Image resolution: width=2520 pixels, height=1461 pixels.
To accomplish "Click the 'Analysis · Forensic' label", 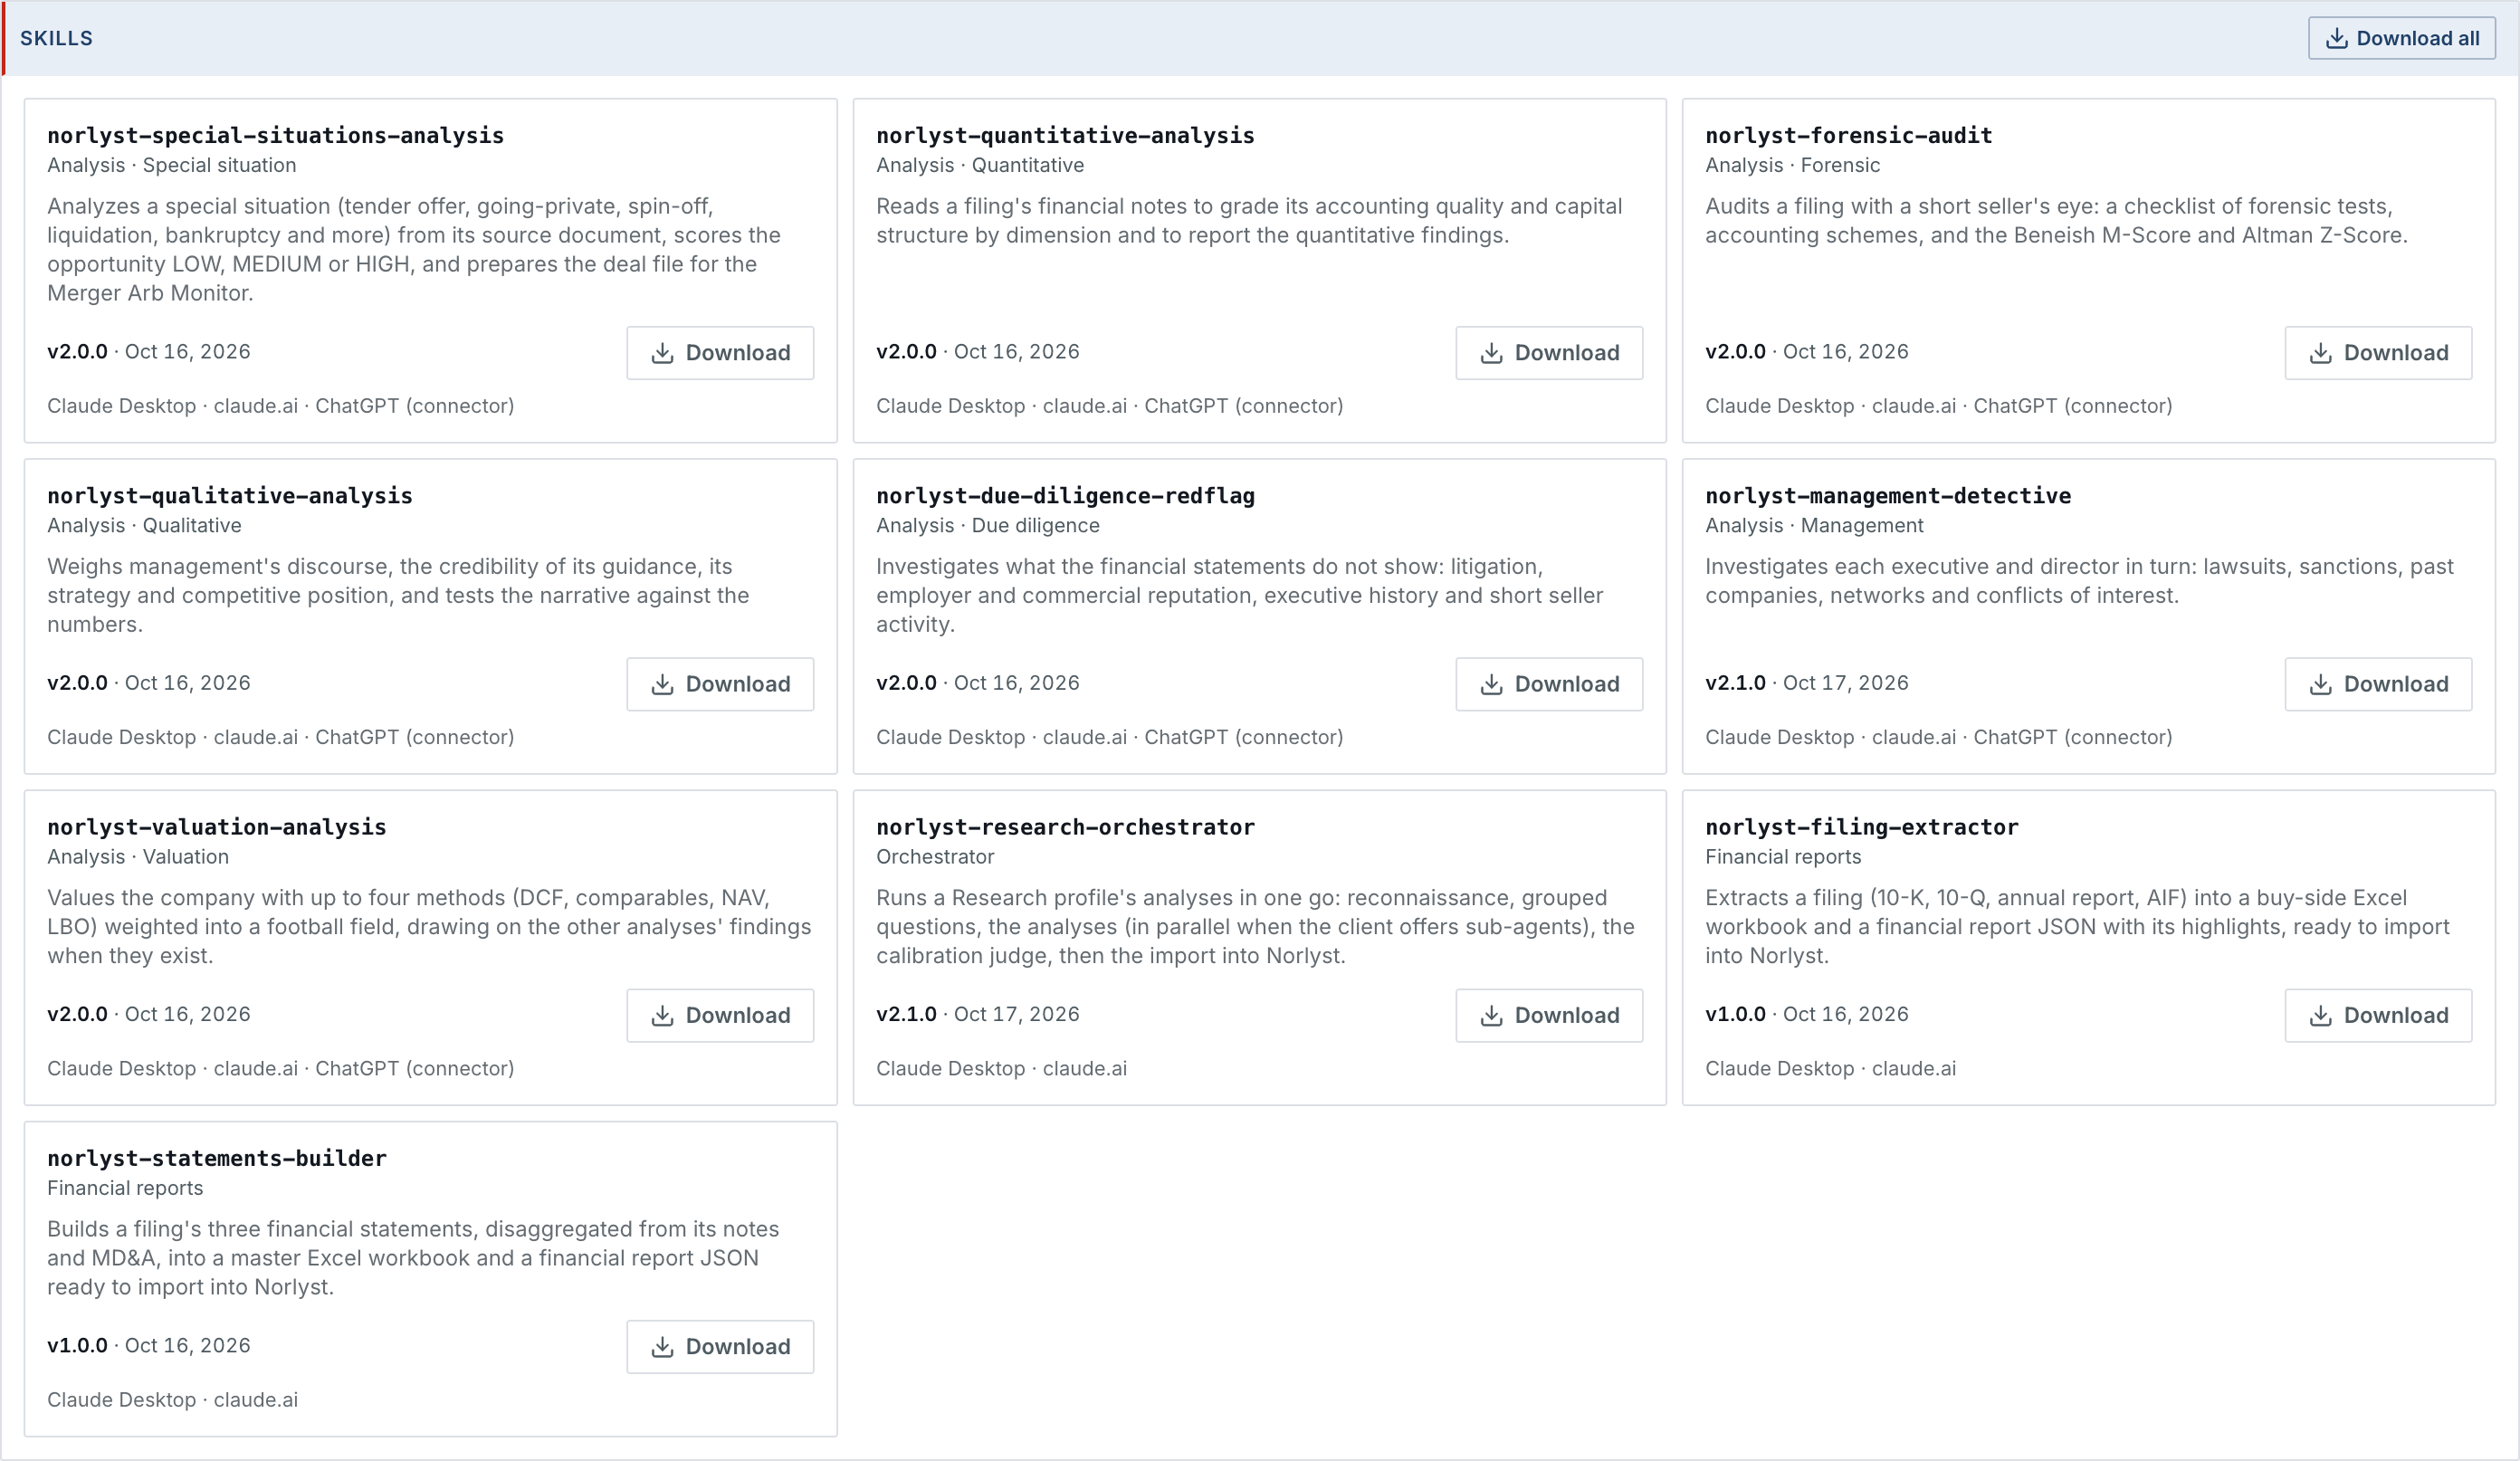I will click(1792, 165).
